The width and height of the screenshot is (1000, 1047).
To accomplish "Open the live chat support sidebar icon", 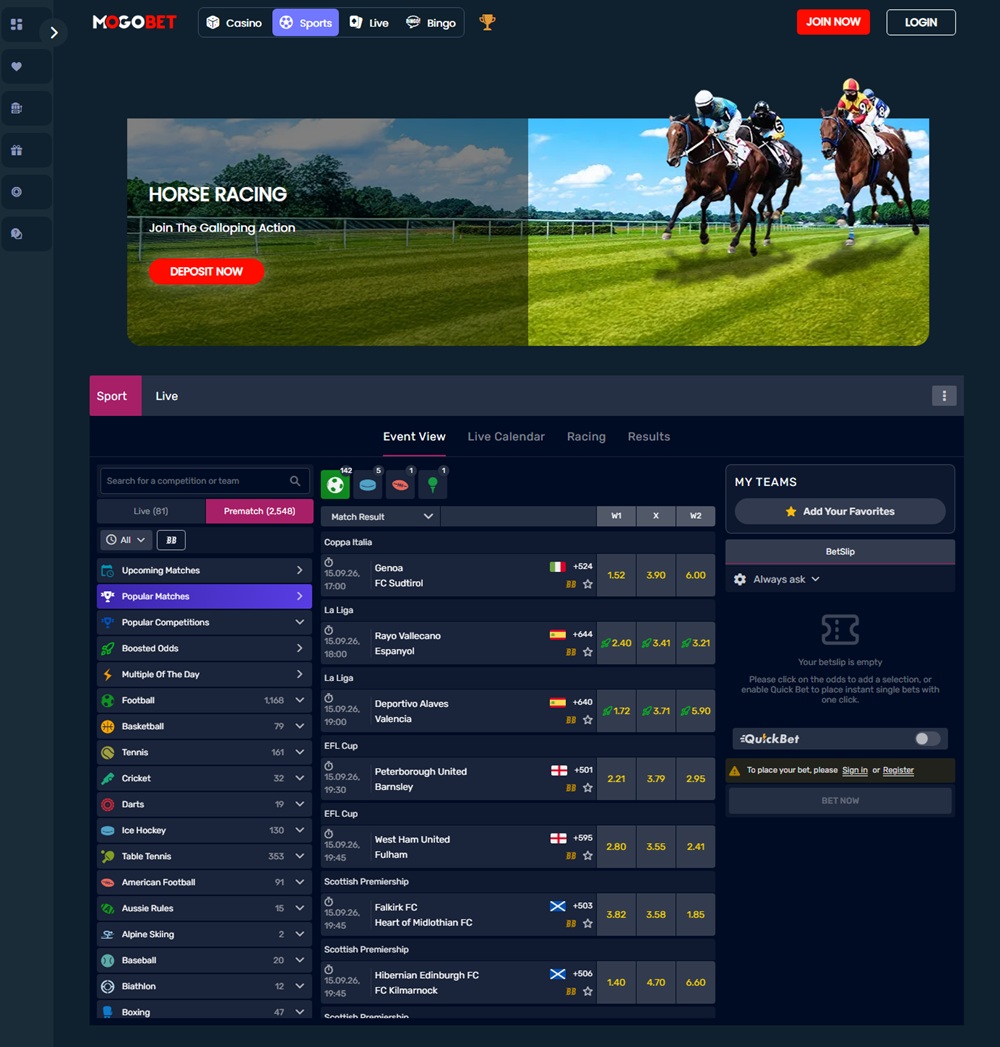I will coord(17,234).
